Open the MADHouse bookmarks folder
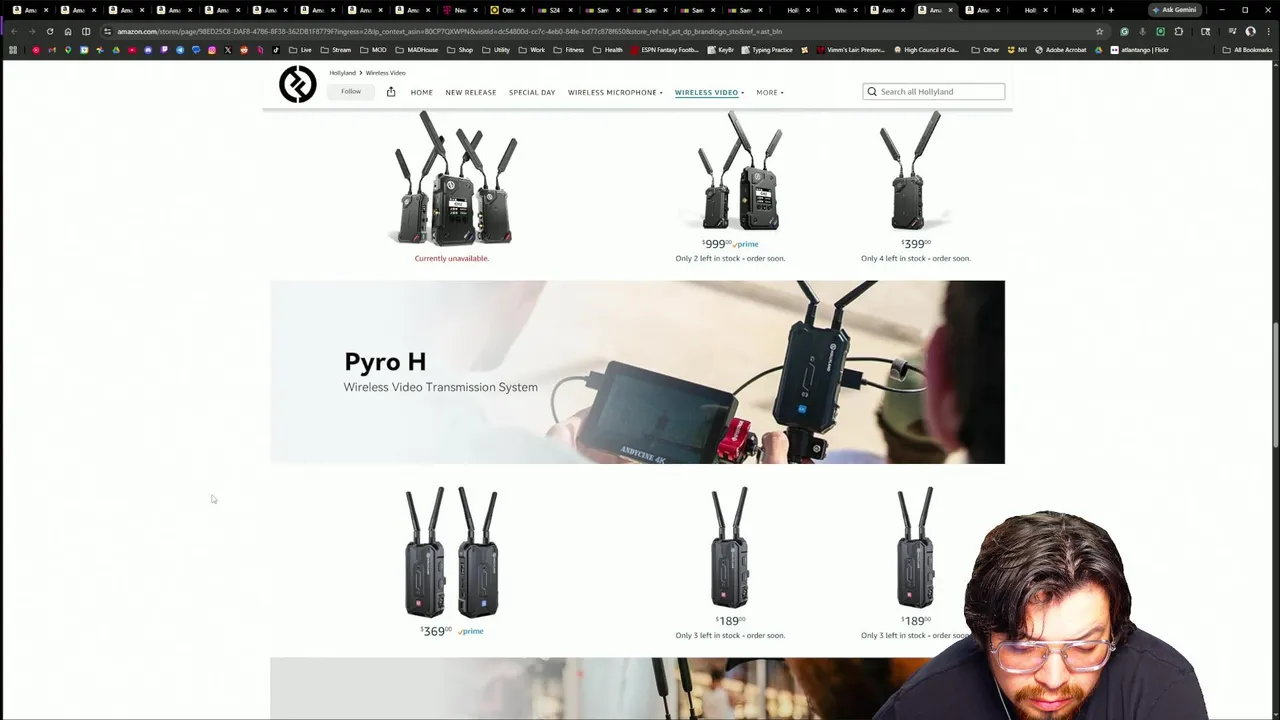The width and height of the screenshot is (1280, 720). pos(417,50)
